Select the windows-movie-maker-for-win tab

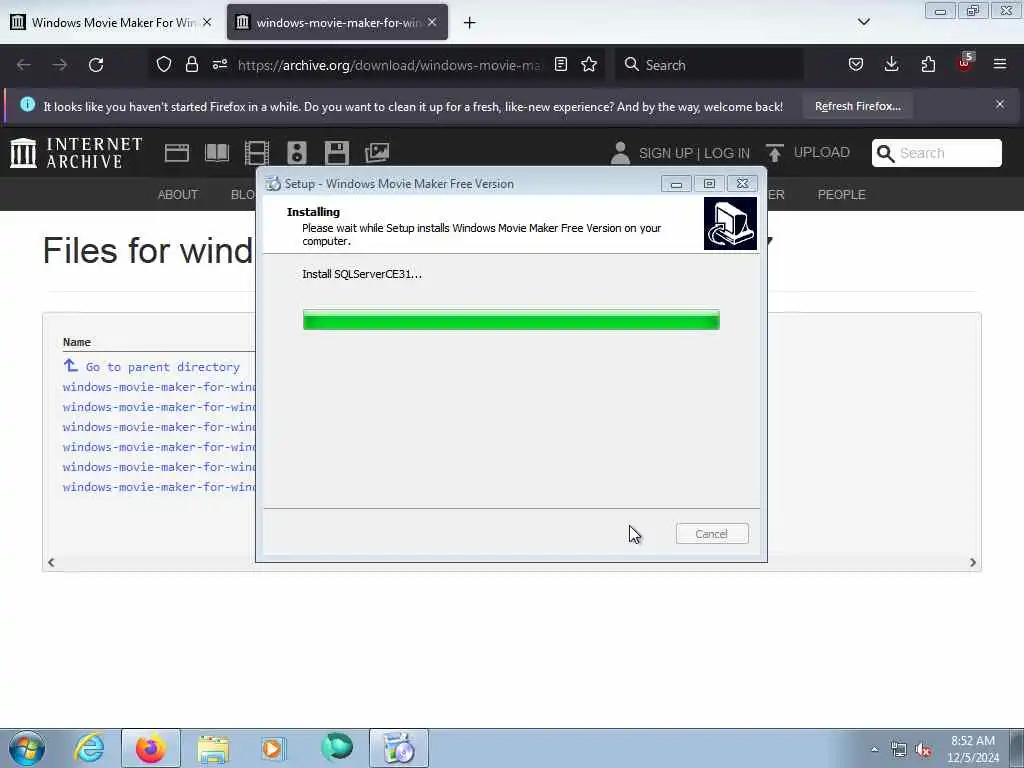pos(338,22)
